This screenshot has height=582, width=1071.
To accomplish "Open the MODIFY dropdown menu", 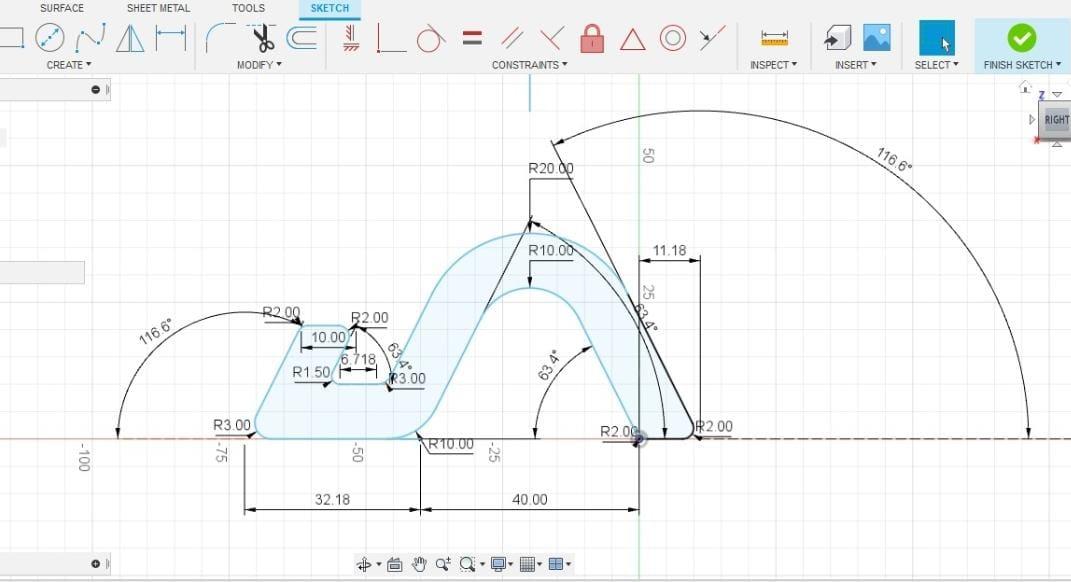I will (x=259, y=65).
